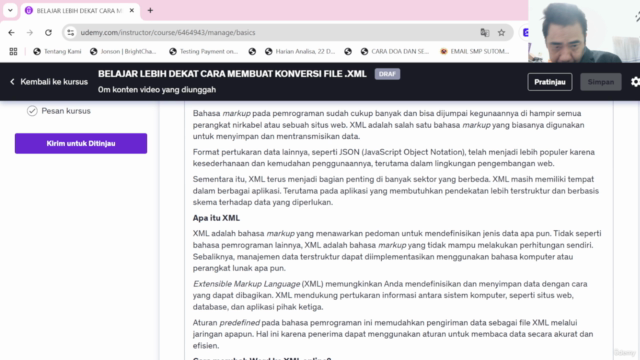Viewport: 640px width, 360px height.
Task: Open the Testing Payment on... bookmark
Action: 203,51
